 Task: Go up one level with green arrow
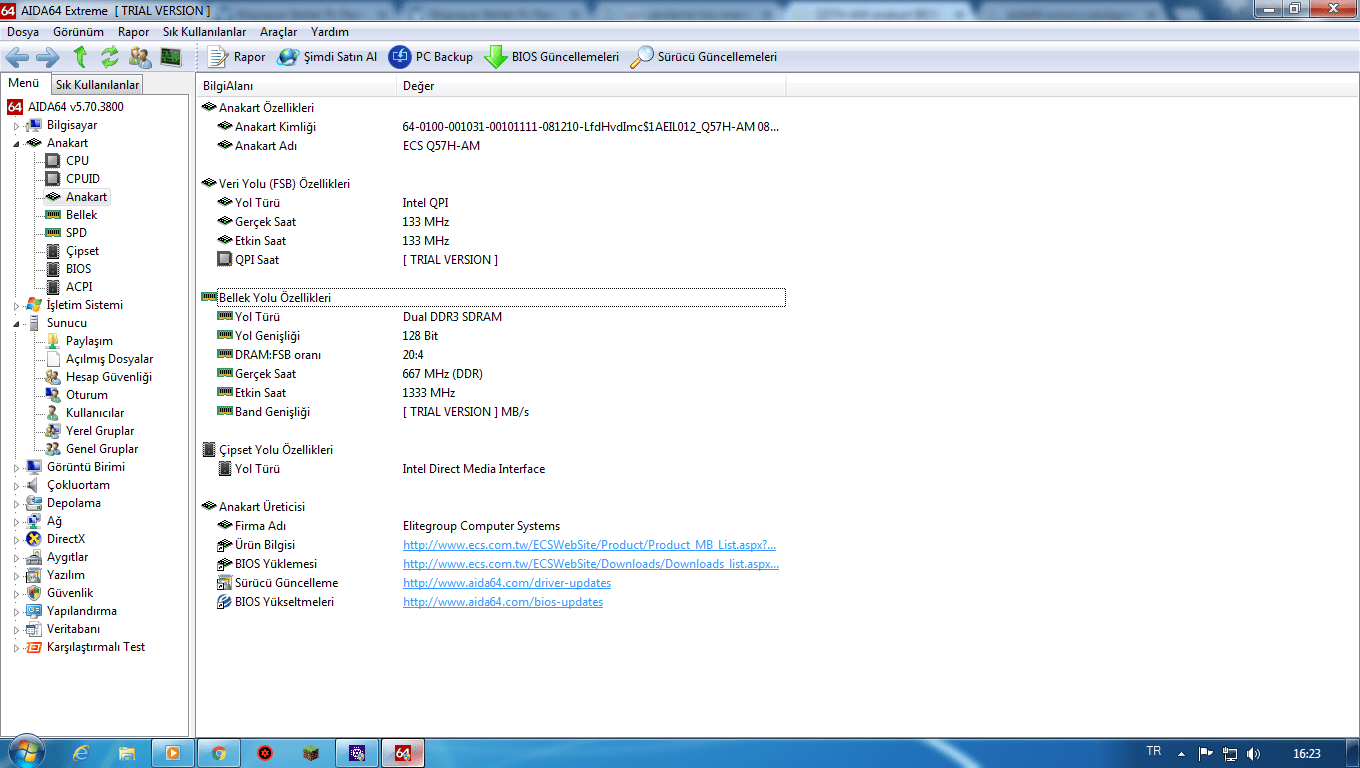[80, 57]
